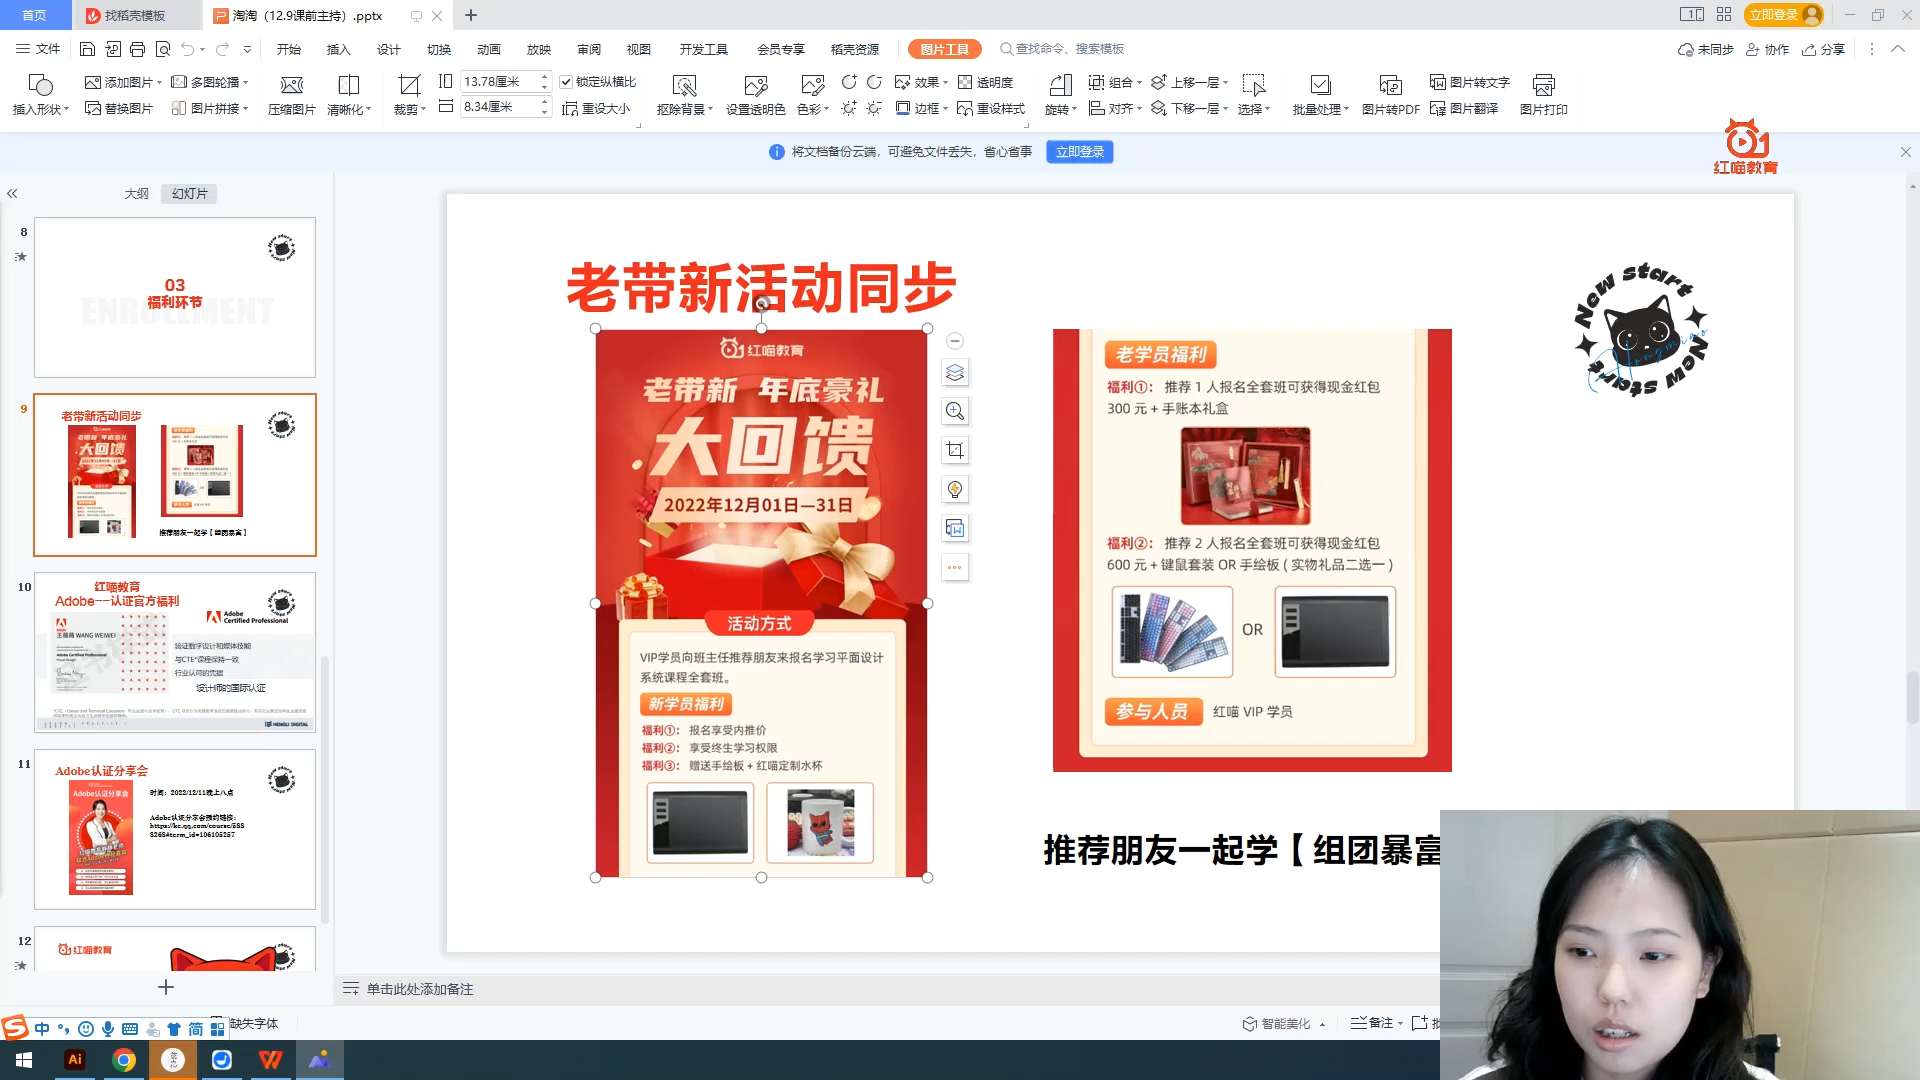The image size is (1920, 1080).
Task: Select the 裁剪 crop tool in ribbon
Action: tap(409, 95)
